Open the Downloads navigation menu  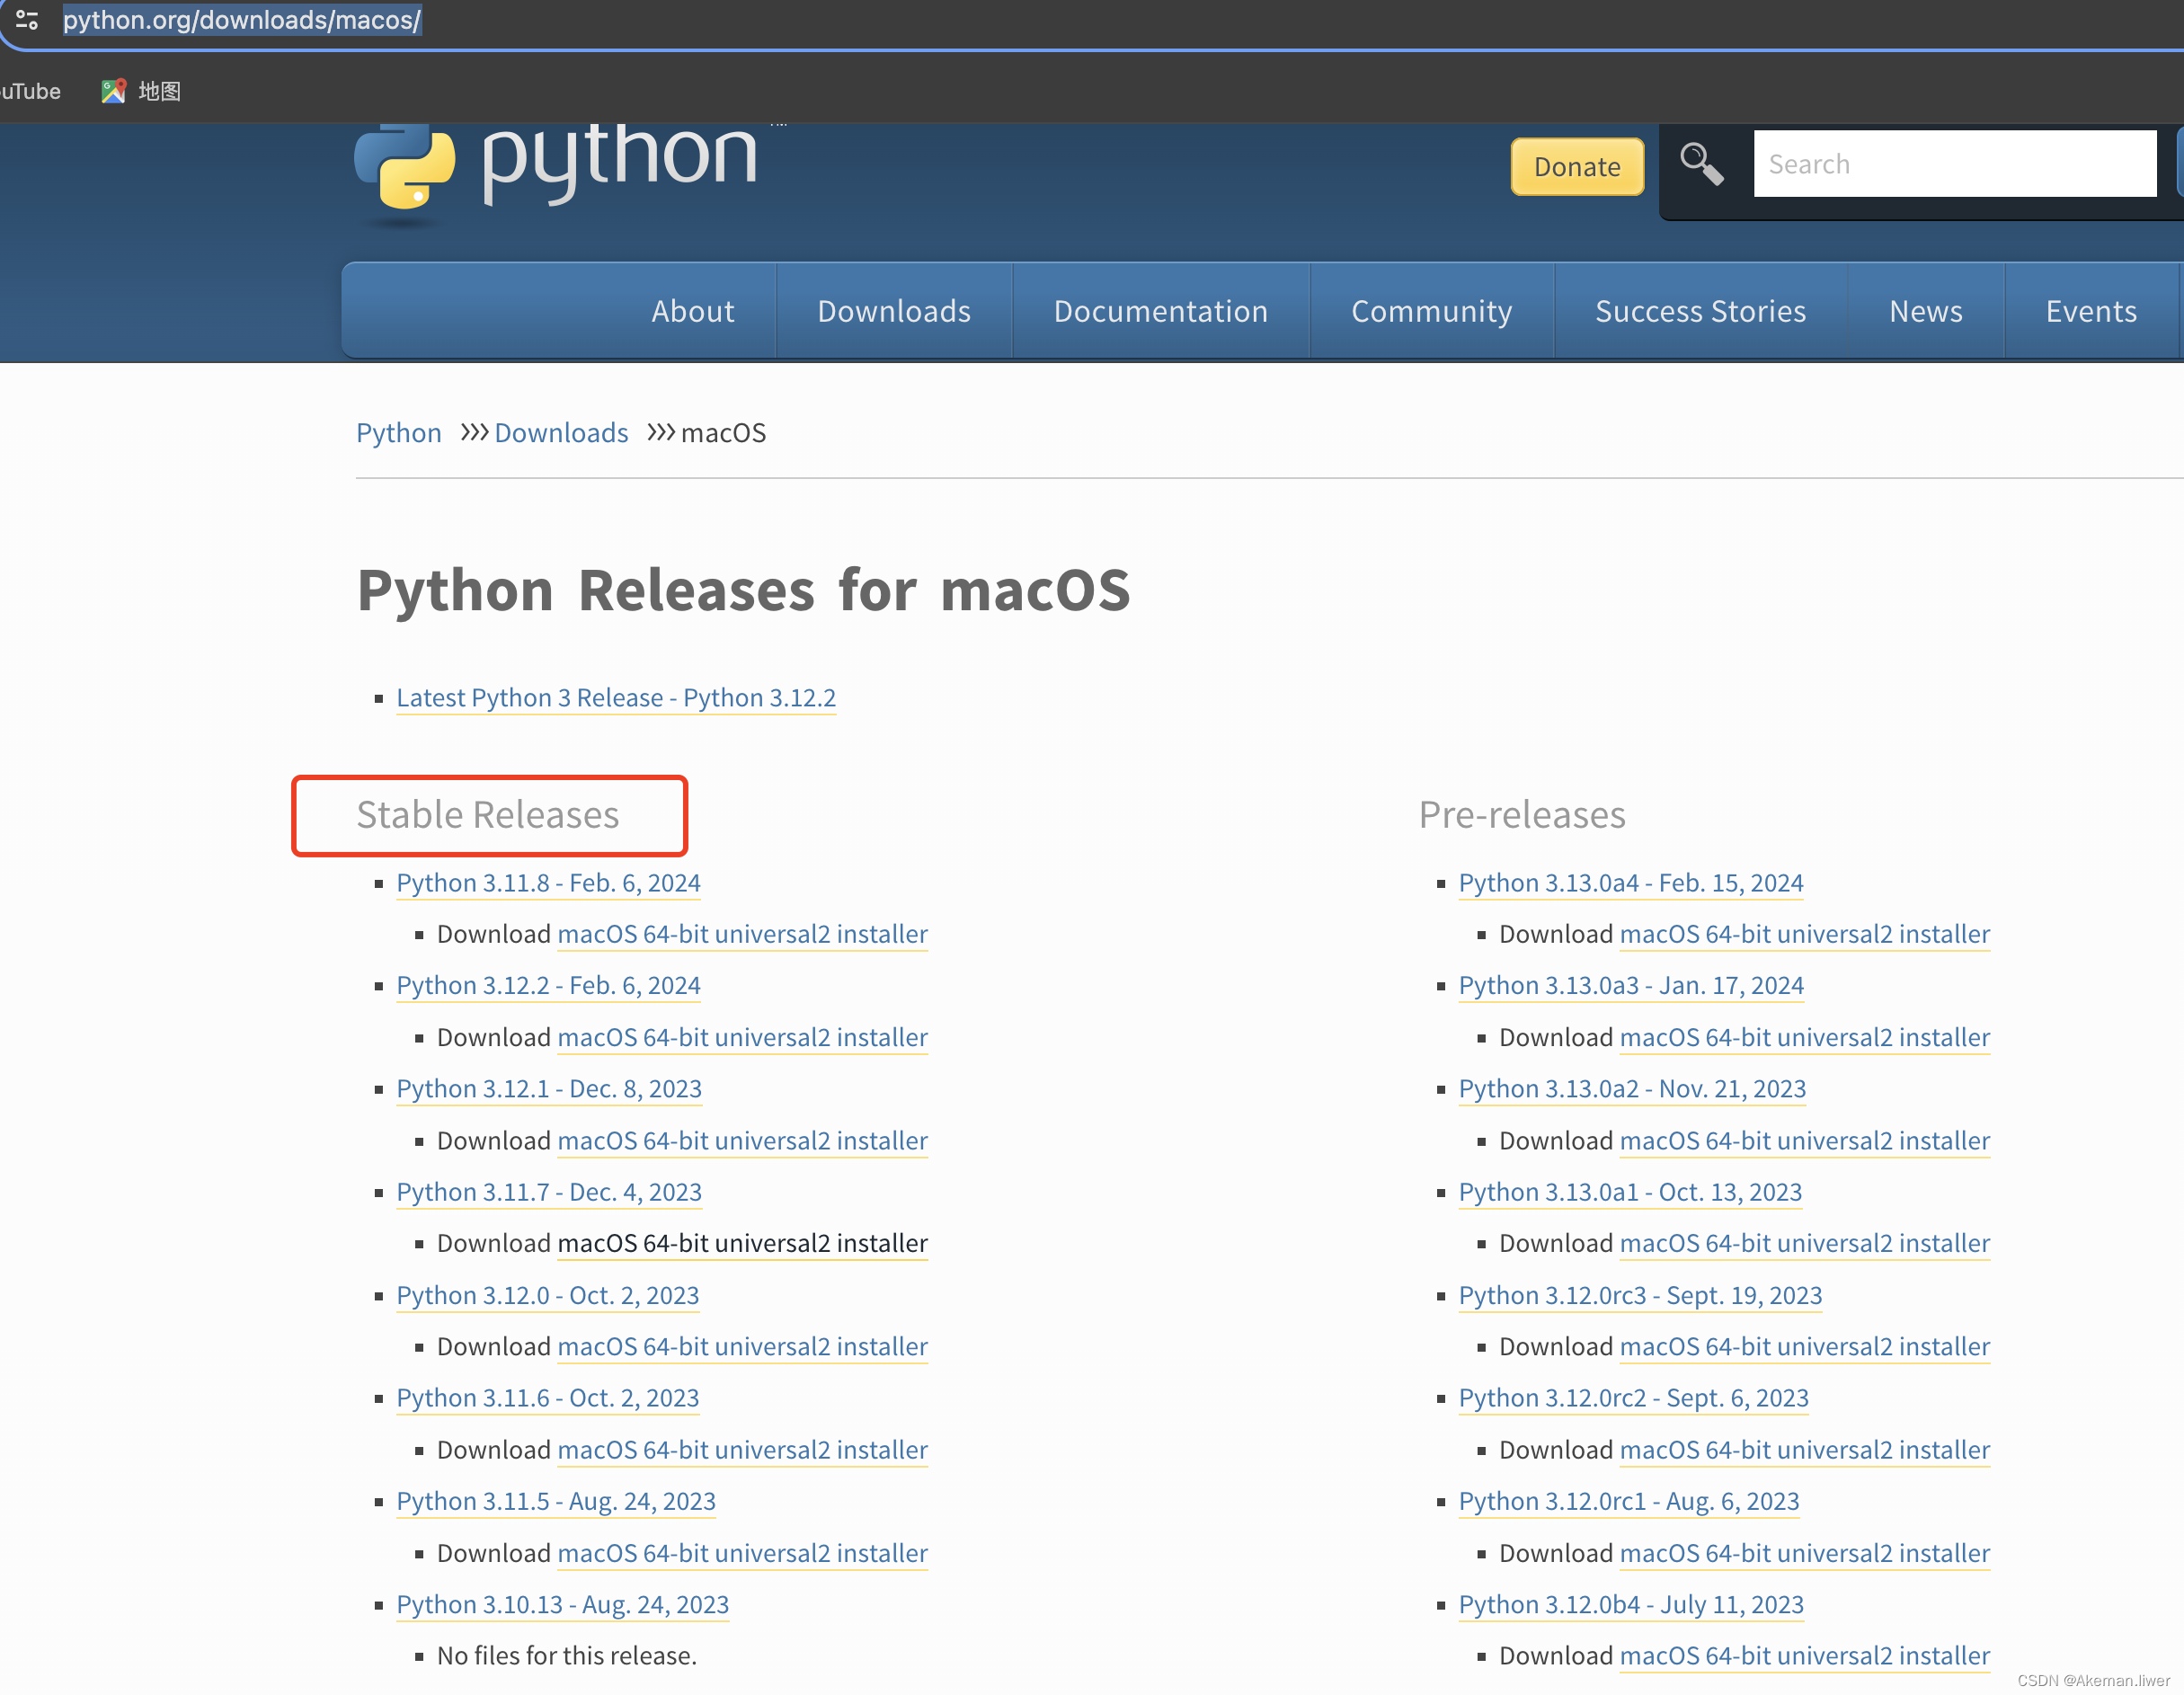click(x=893, y=311)
